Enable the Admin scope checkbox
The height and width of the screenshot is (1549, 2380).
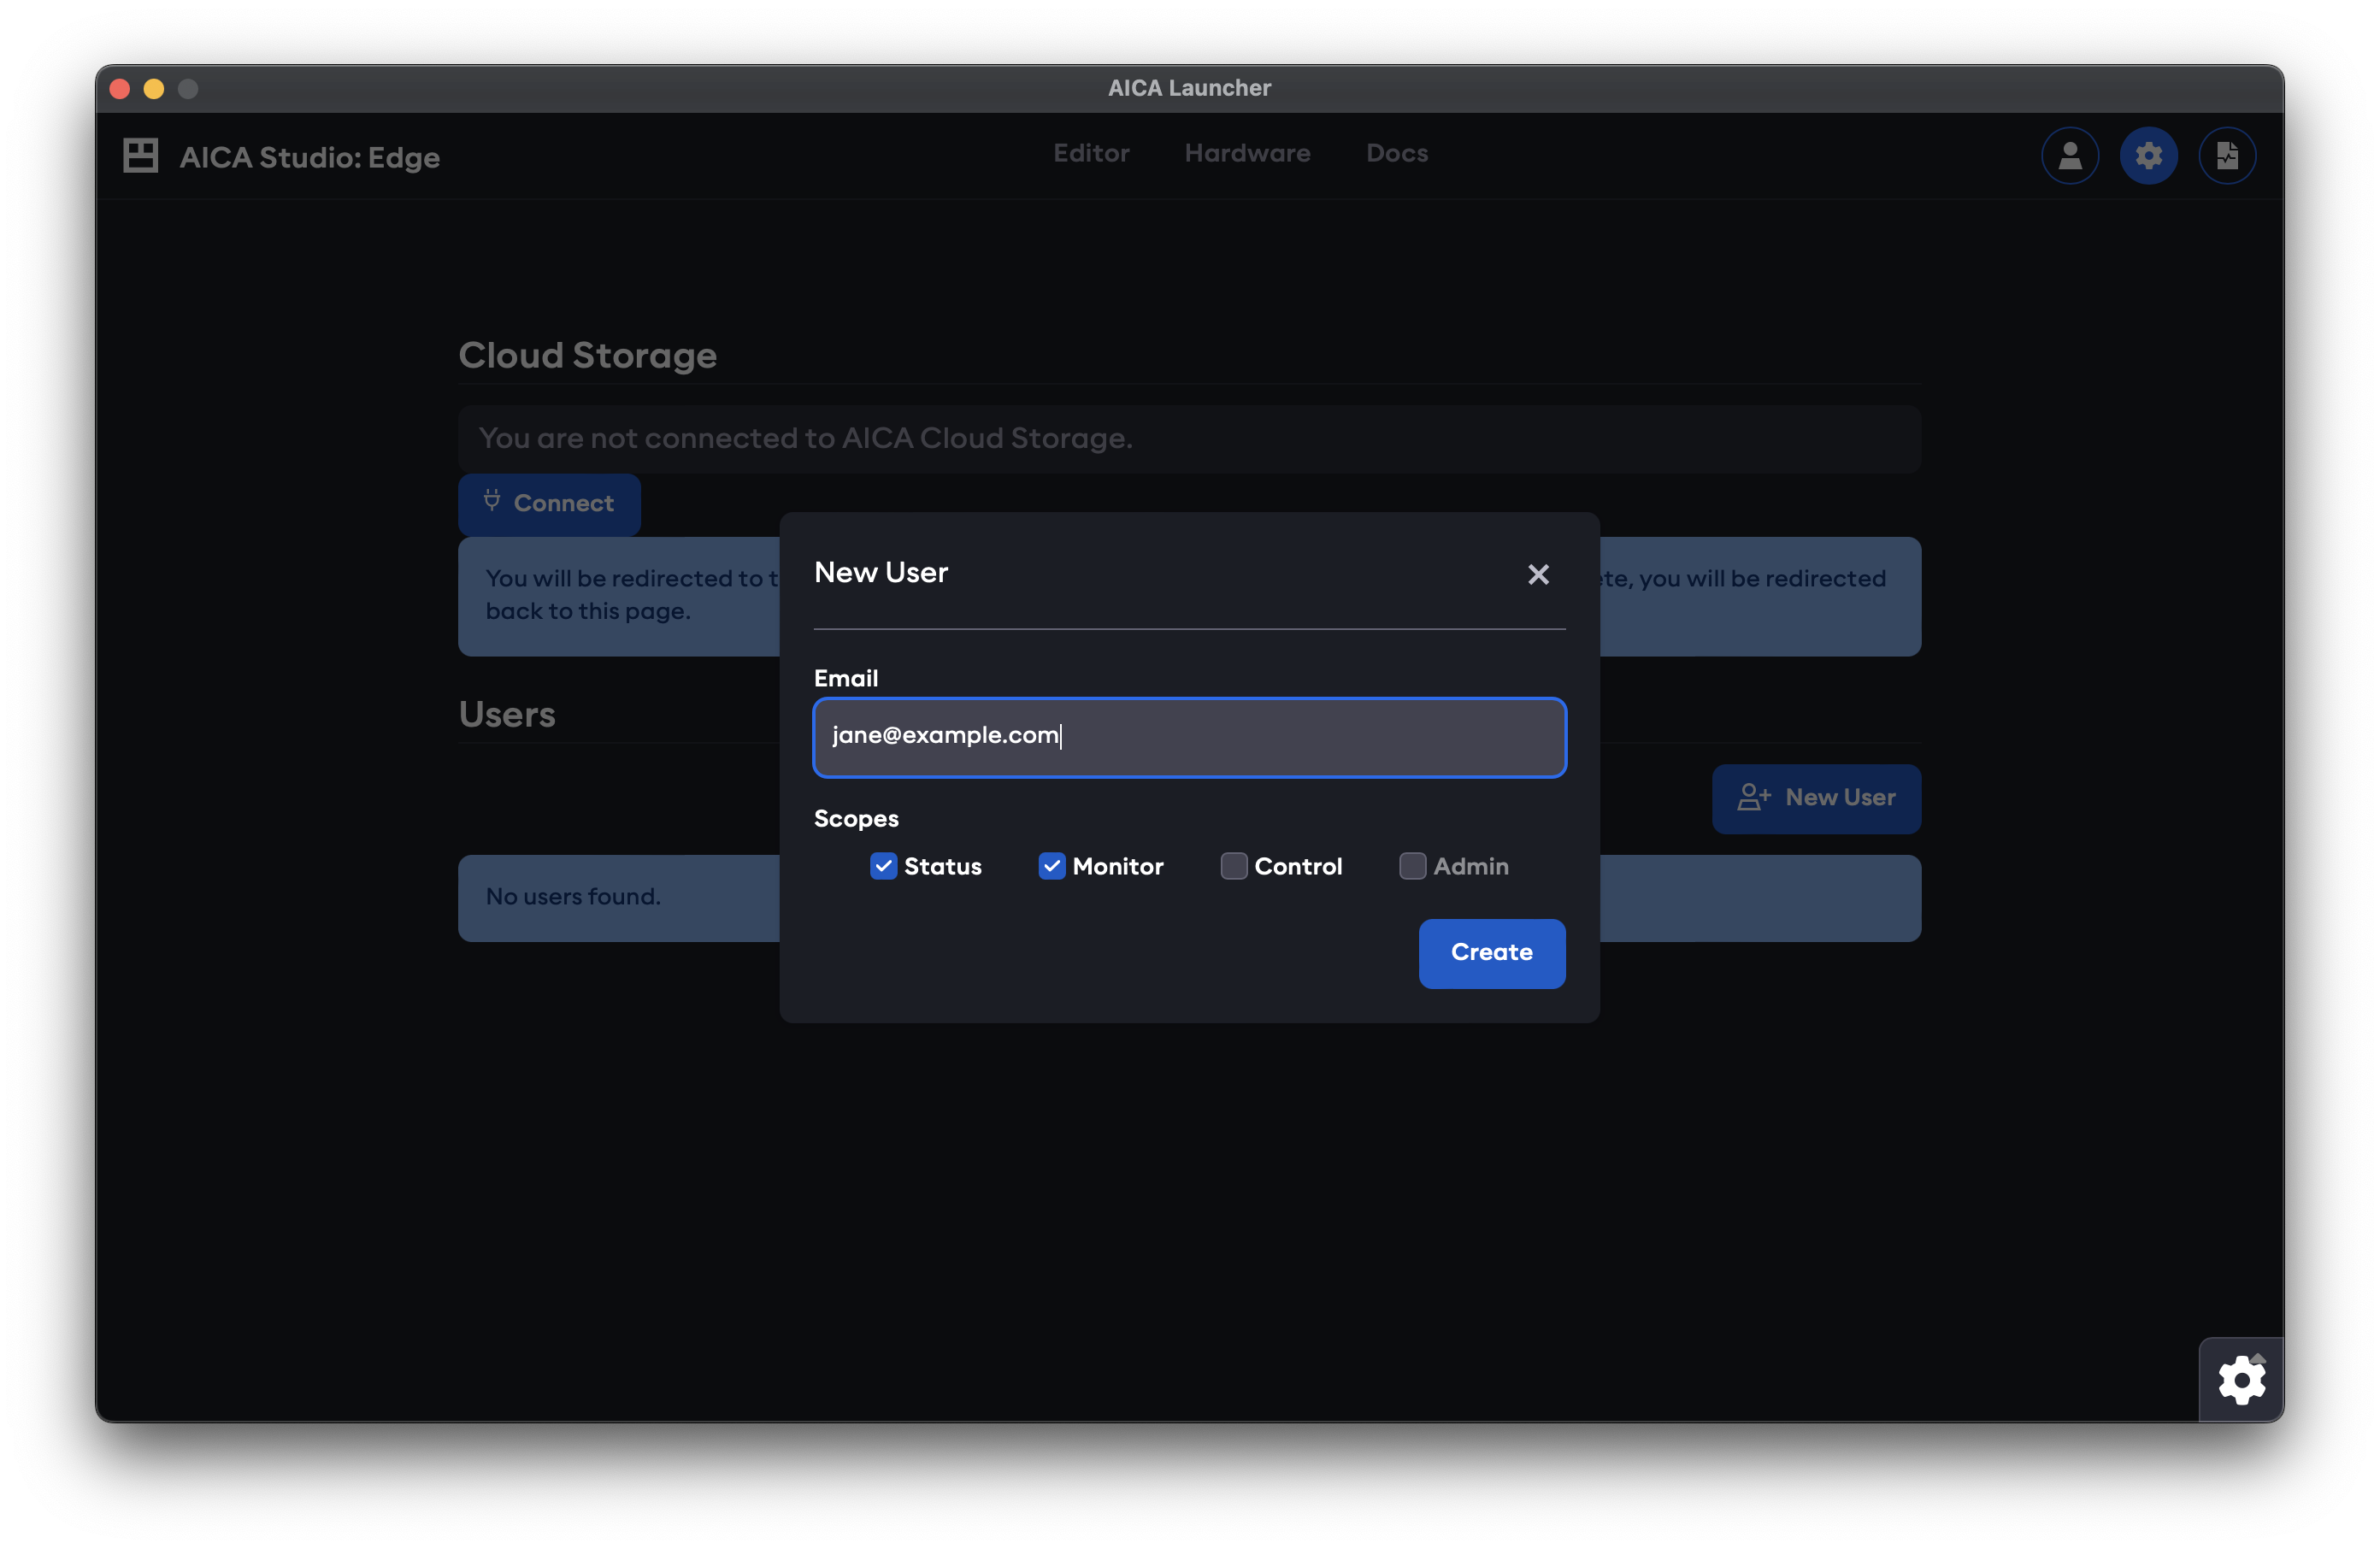point(1413,866)
